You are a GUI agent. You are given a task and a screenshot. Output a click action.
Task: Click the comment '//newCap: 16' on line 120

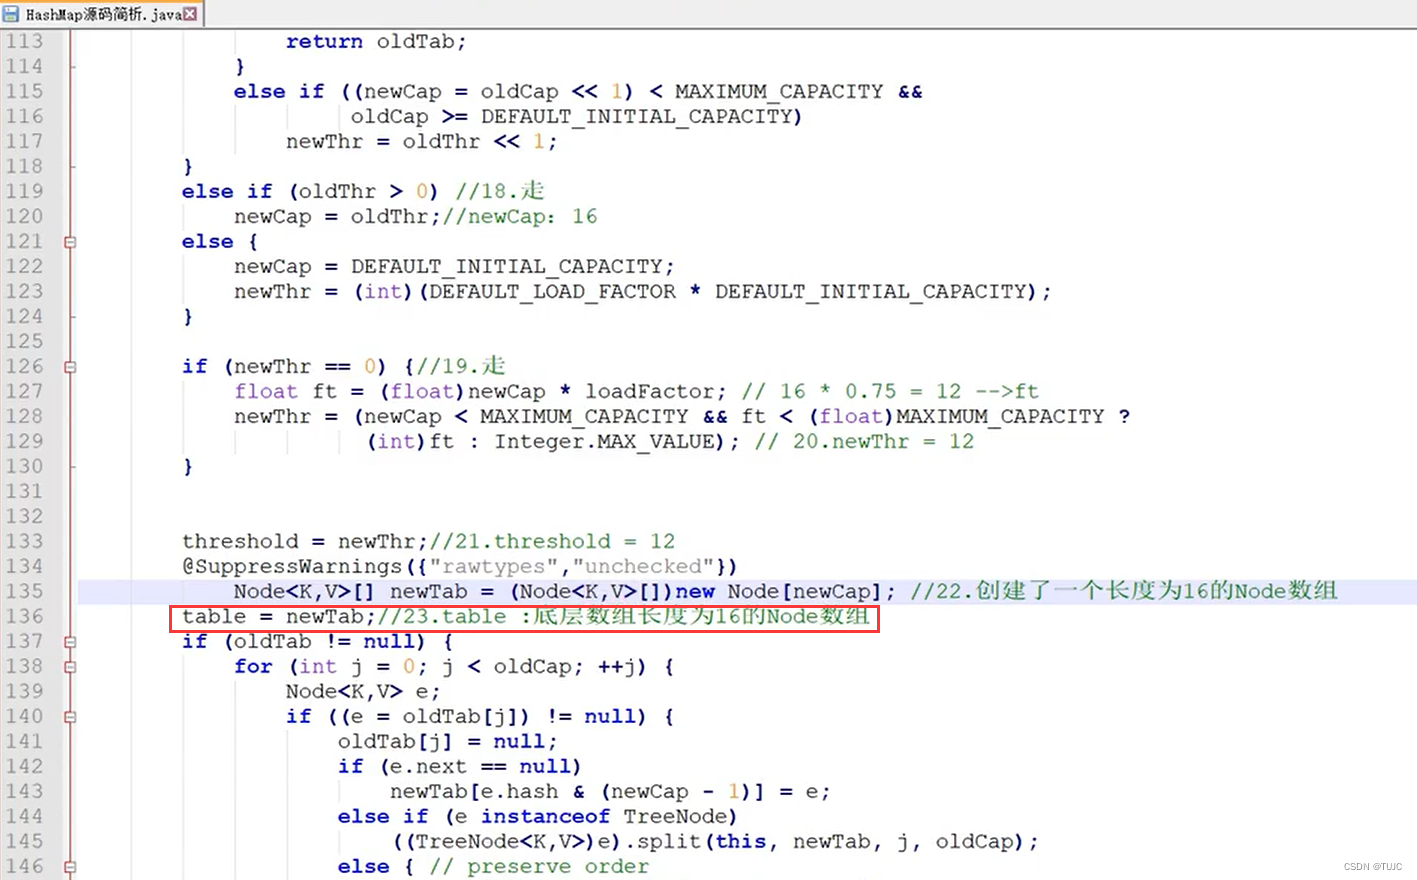click(x=520, y=217)
